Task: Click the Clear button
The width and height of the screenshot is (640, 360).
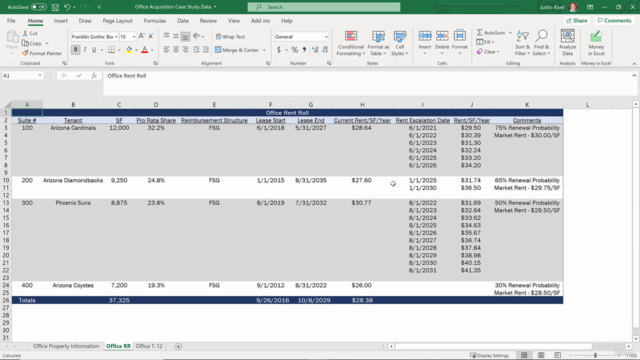Action: [488, 52]
